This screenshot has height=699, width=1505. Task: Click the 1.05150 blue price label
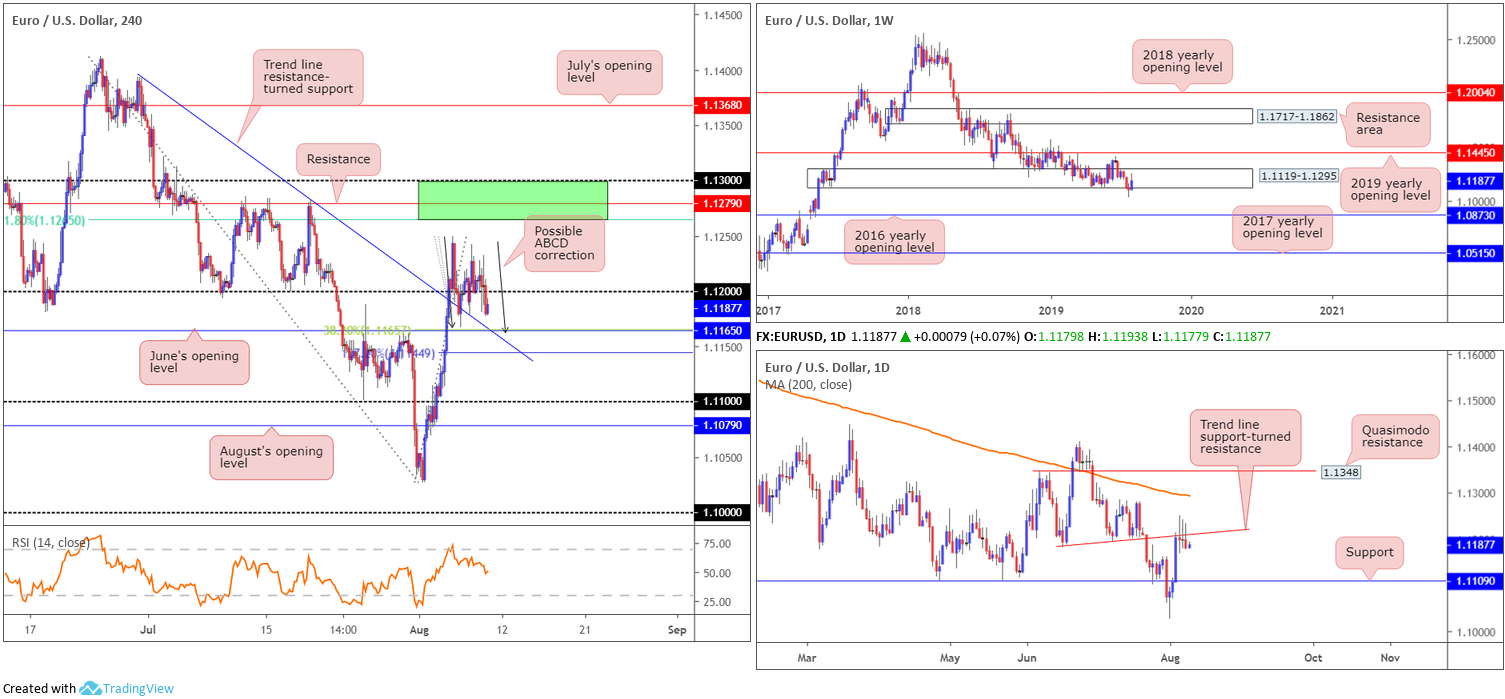click(1476, 254)
